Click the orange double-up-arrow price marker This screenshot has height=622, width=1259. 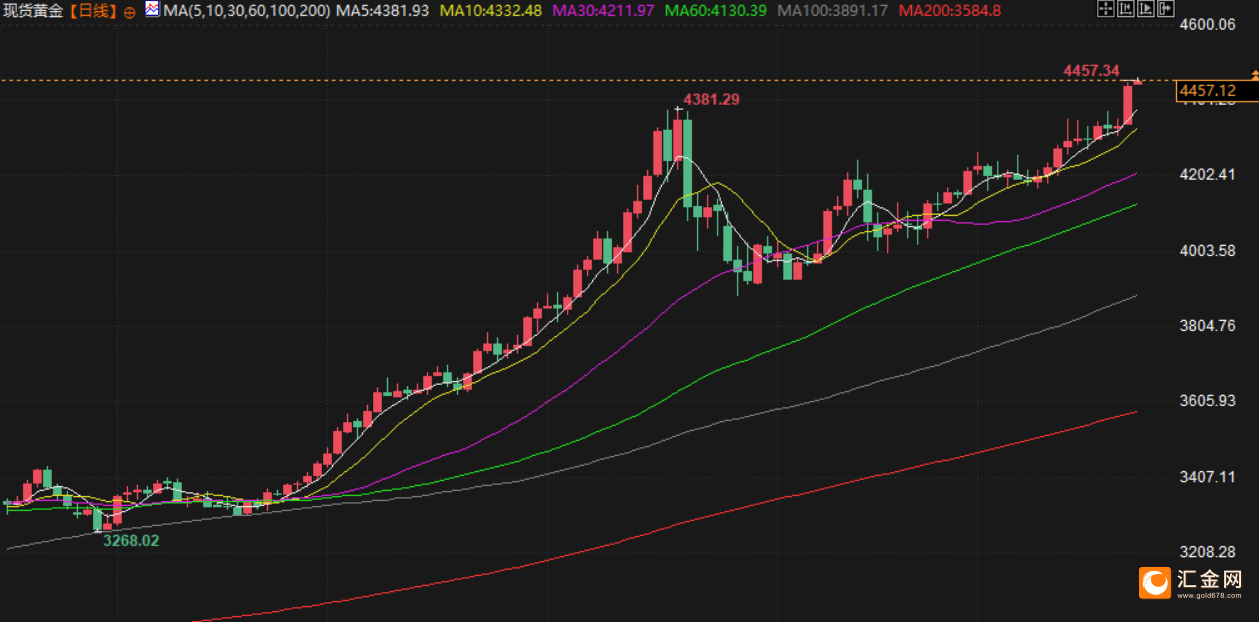1254,73
